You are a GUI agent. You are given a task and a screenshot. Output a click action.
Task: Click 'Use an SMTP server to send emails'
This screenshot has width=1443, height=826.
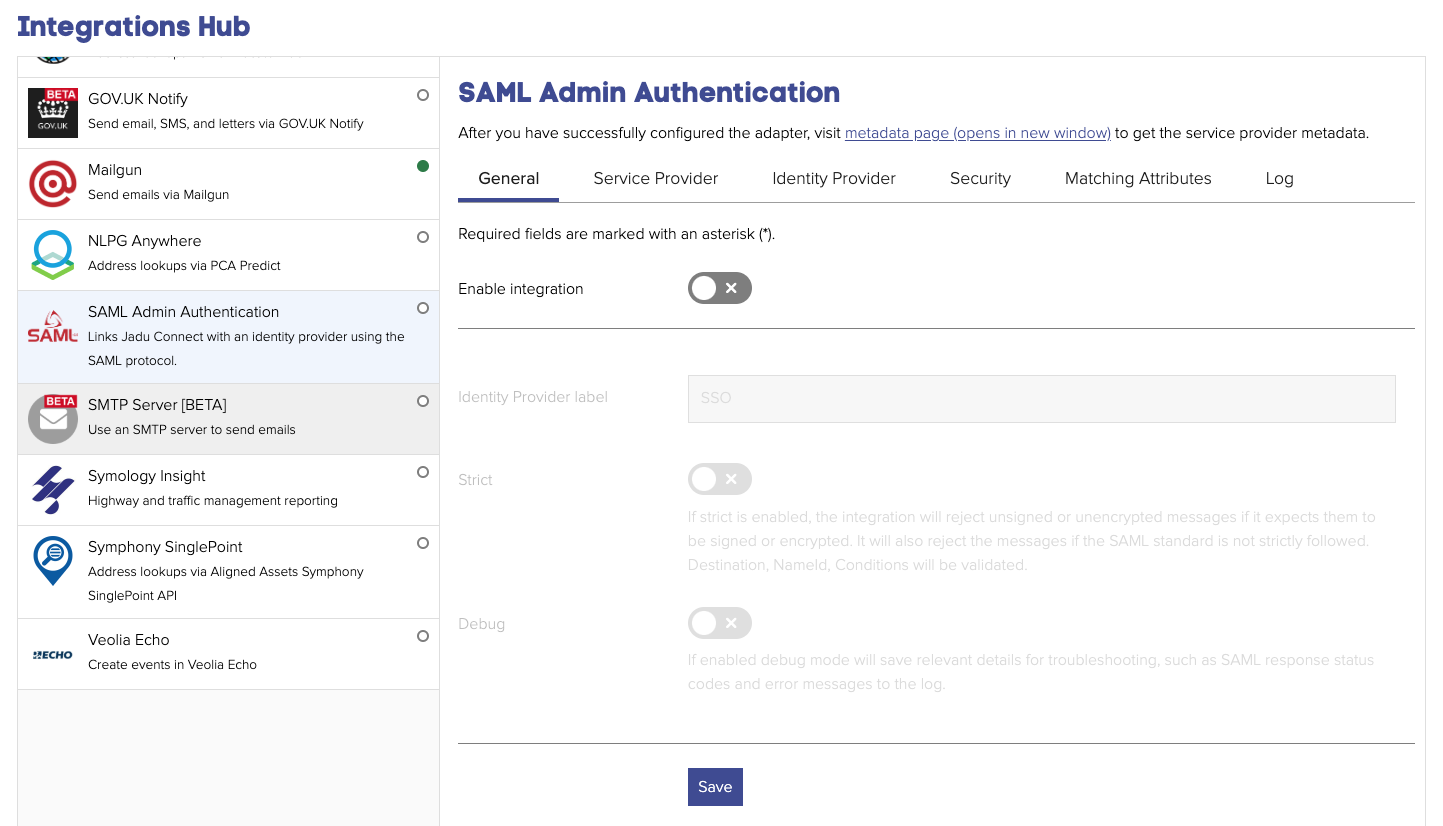pyautogui.click(x=192, y=429)
